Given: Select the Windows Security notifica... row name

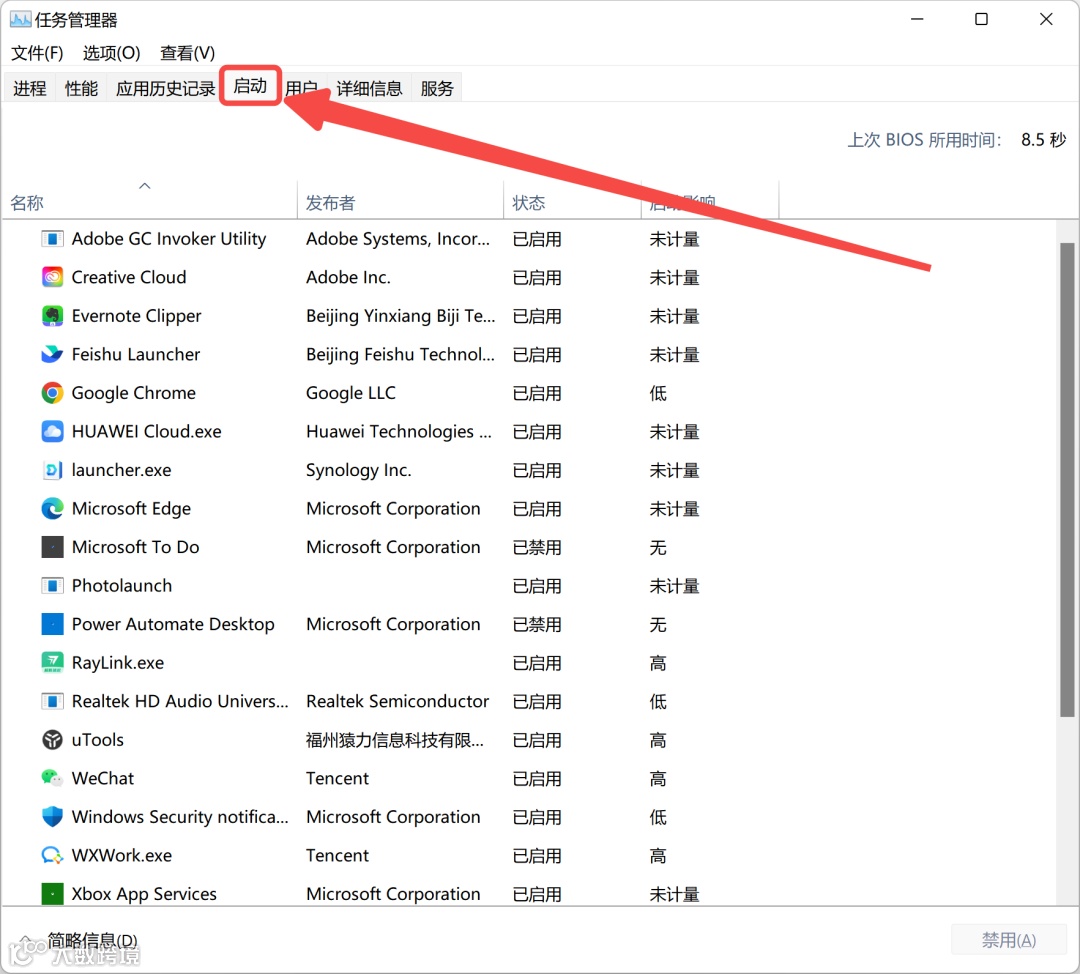Looking at the screenshot, I should point(180,818).
